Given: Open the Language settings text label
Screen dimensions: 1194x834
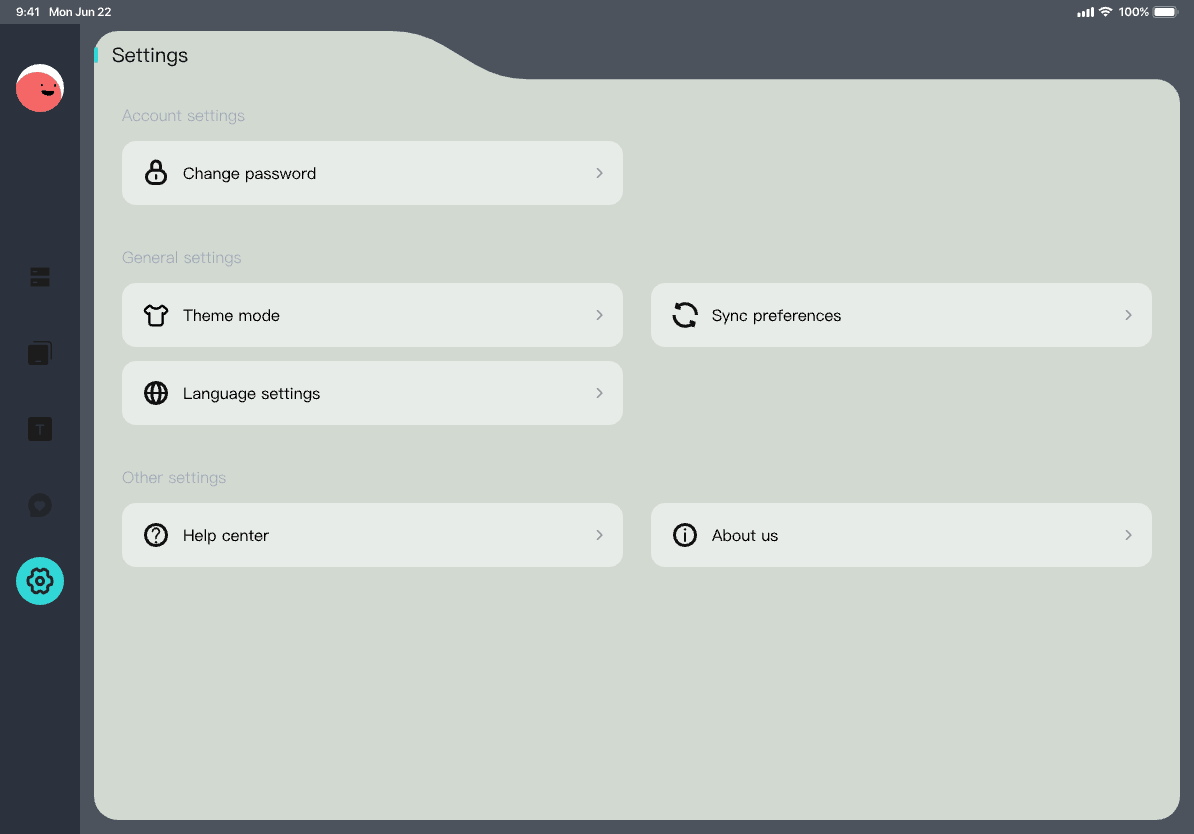Looking at the screenshot, I should 251,394.
